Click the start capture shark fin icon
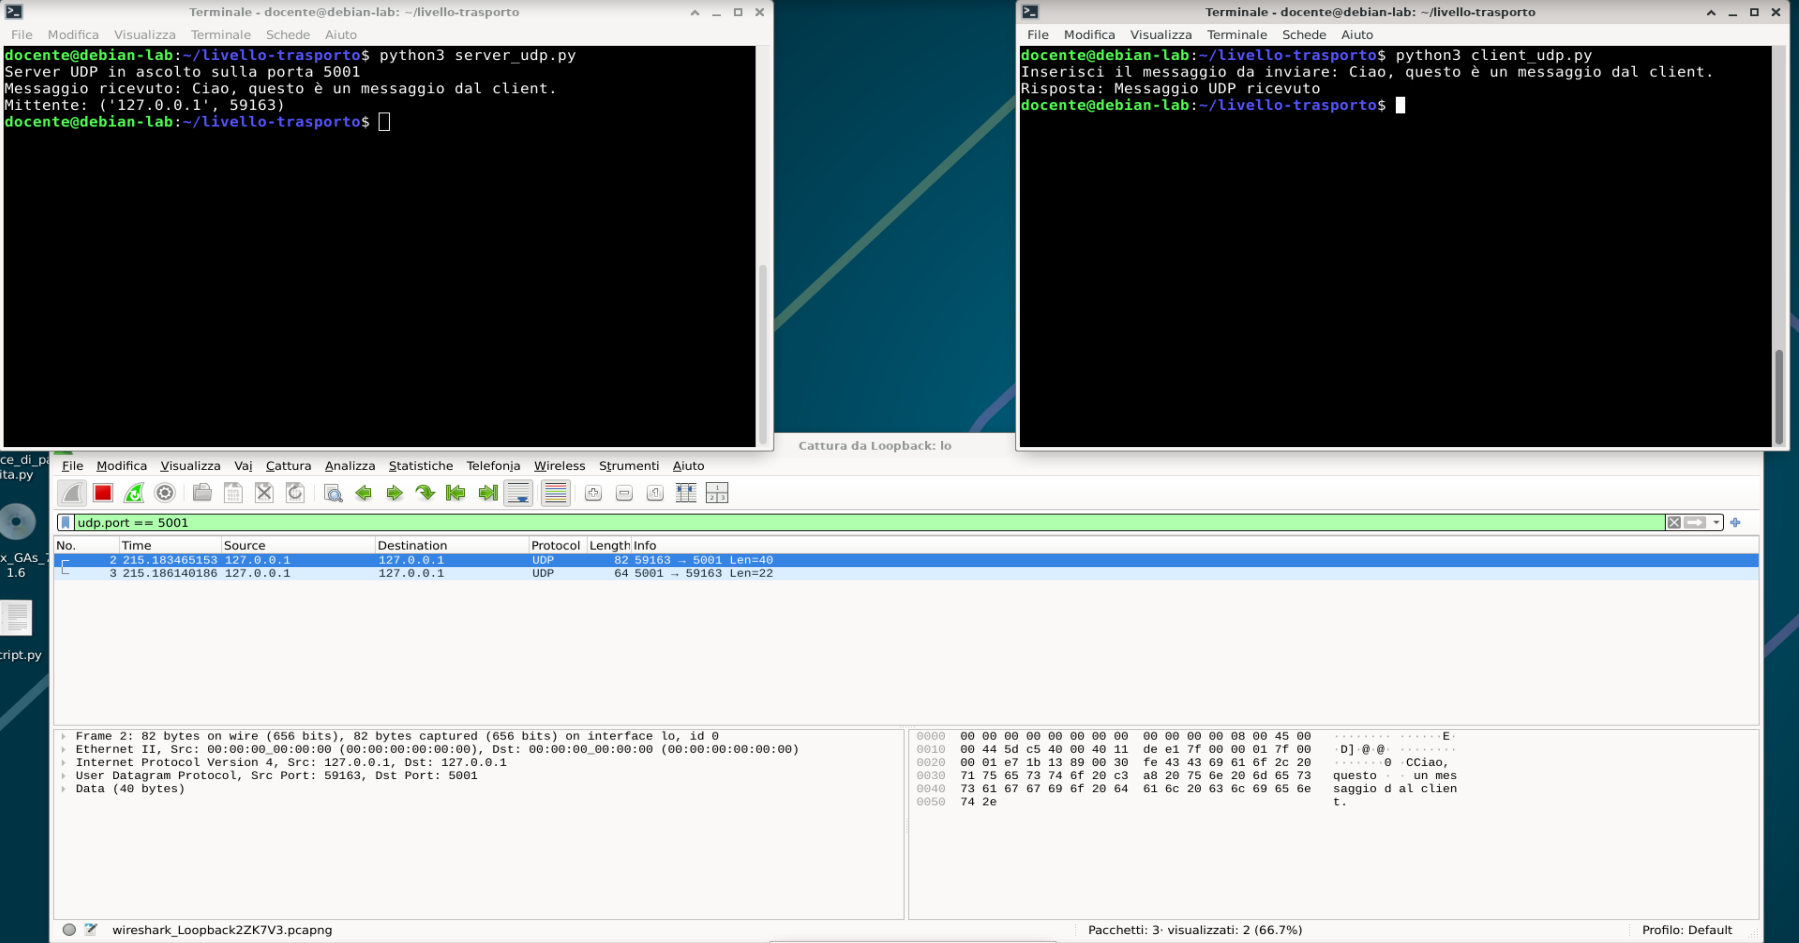 click(72, 493)
